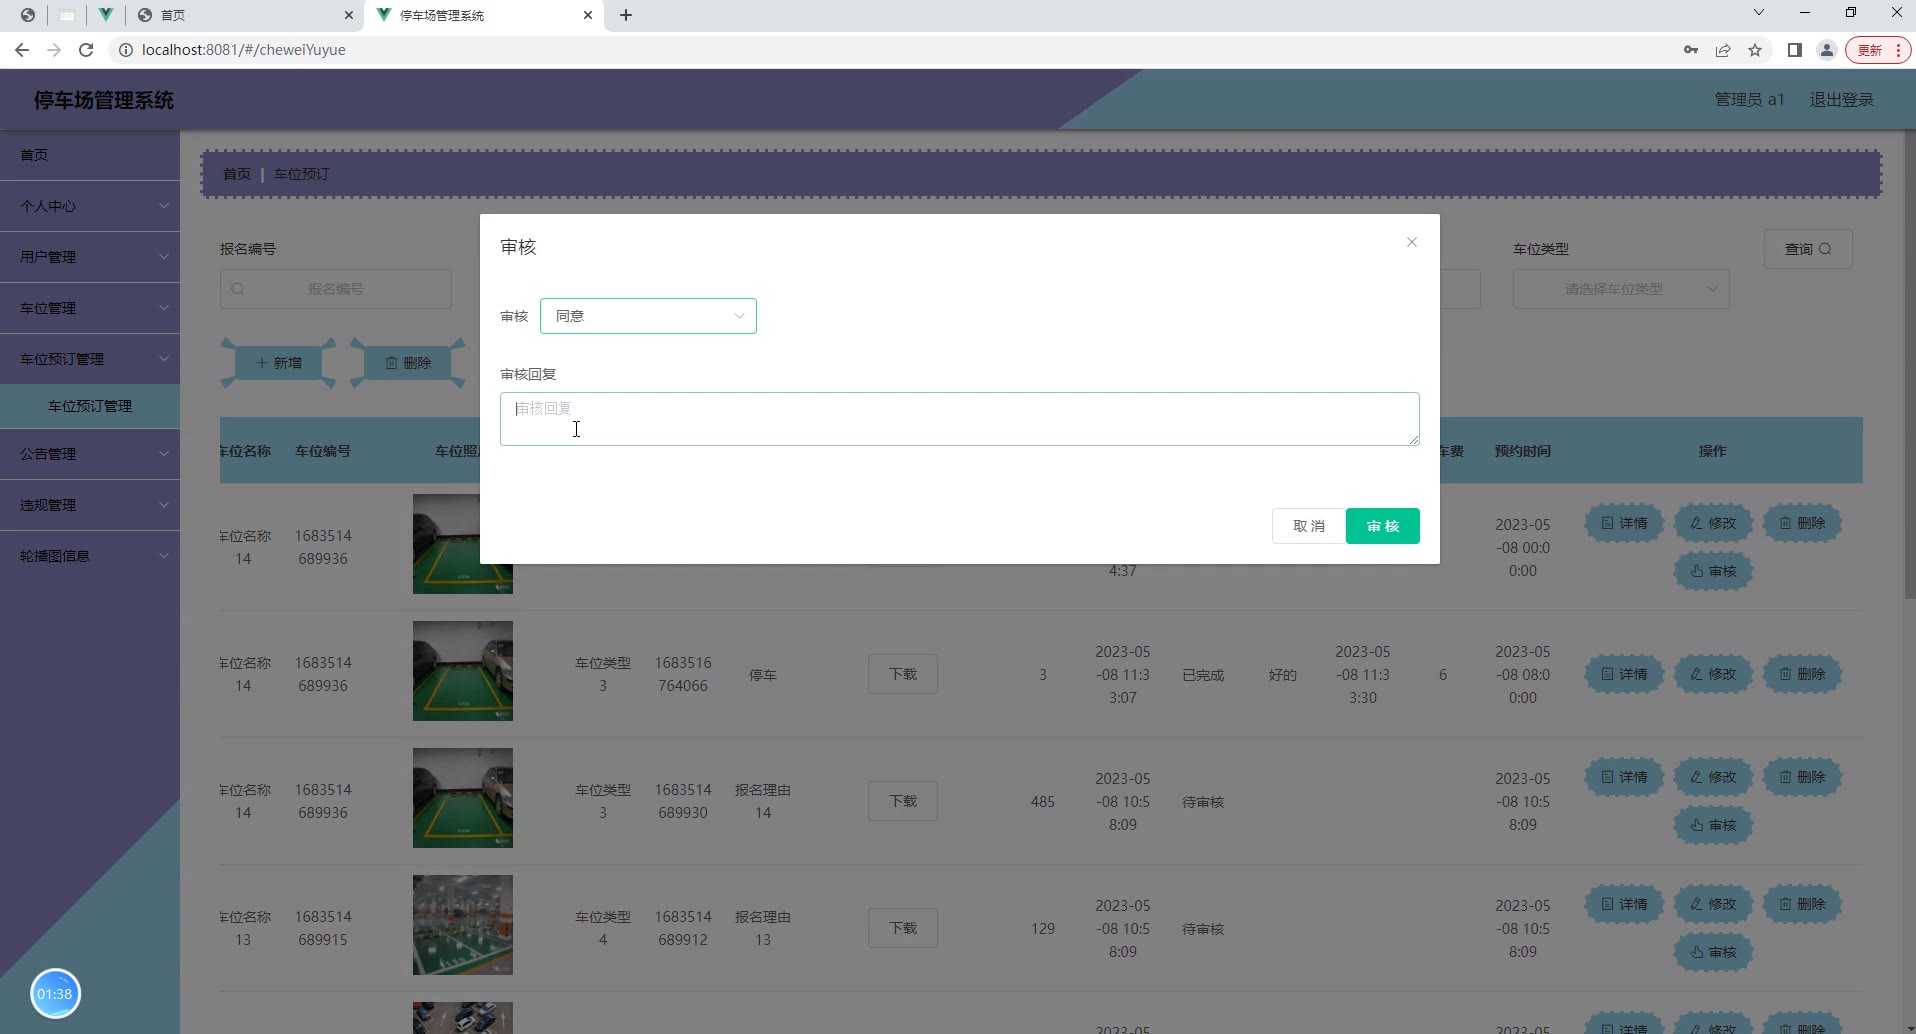Image resolution: width=1916 pixels, height=1034 pixels.
Task: Expand the 个人中心 sidebar menu
Action: coord(90,206)
